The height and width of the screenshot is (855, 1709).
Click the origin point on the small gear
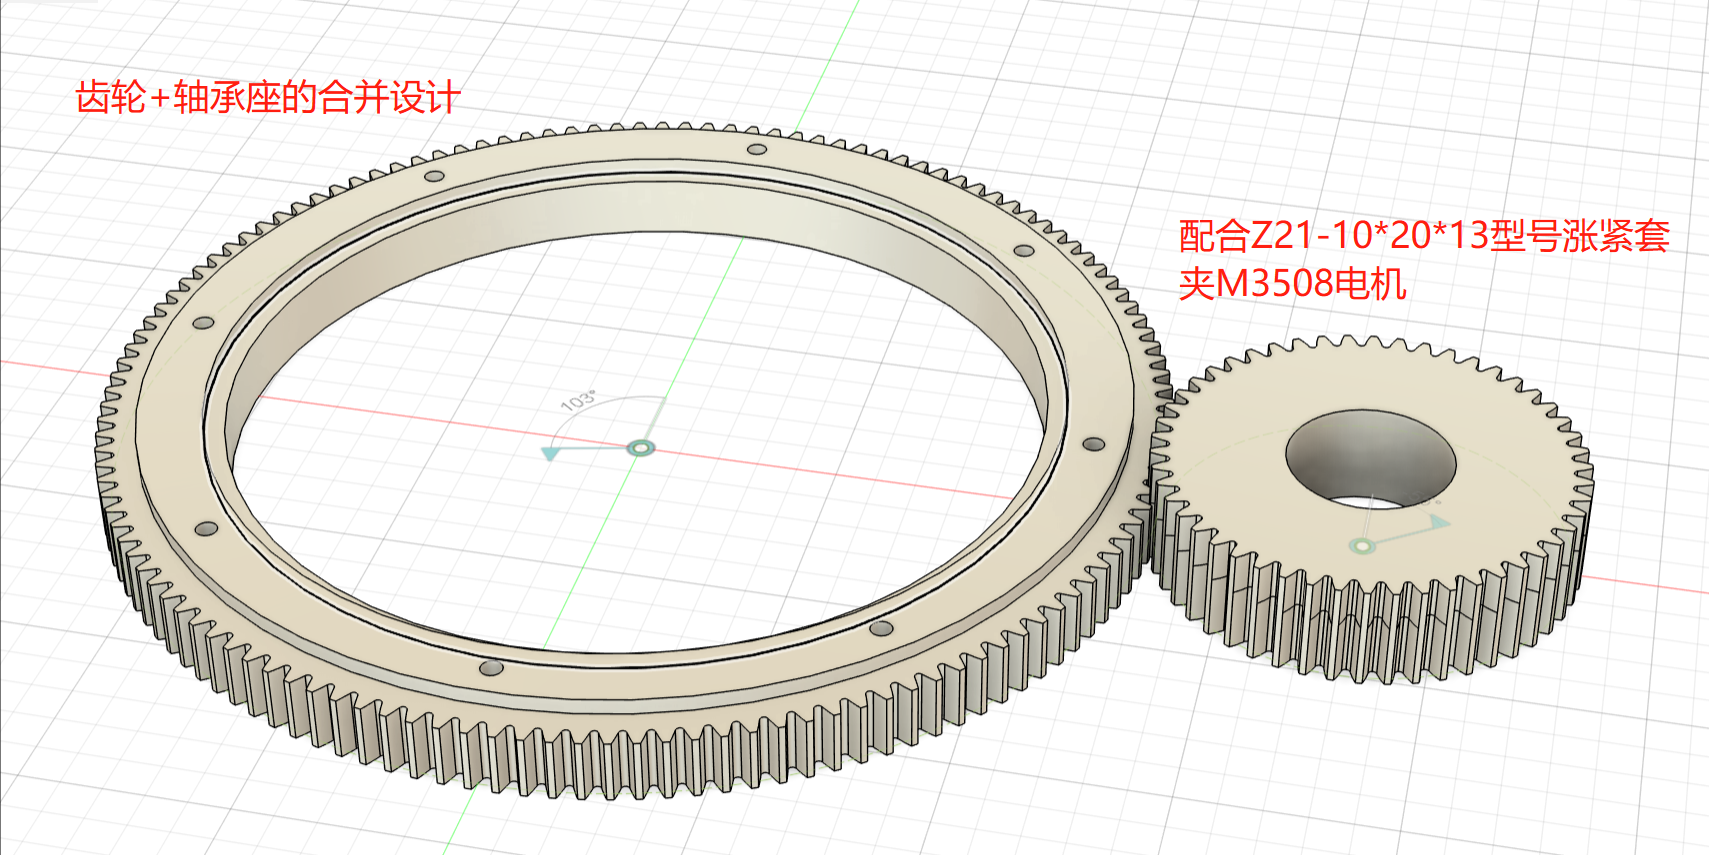pyautogui.click(x=1362, y=545)
